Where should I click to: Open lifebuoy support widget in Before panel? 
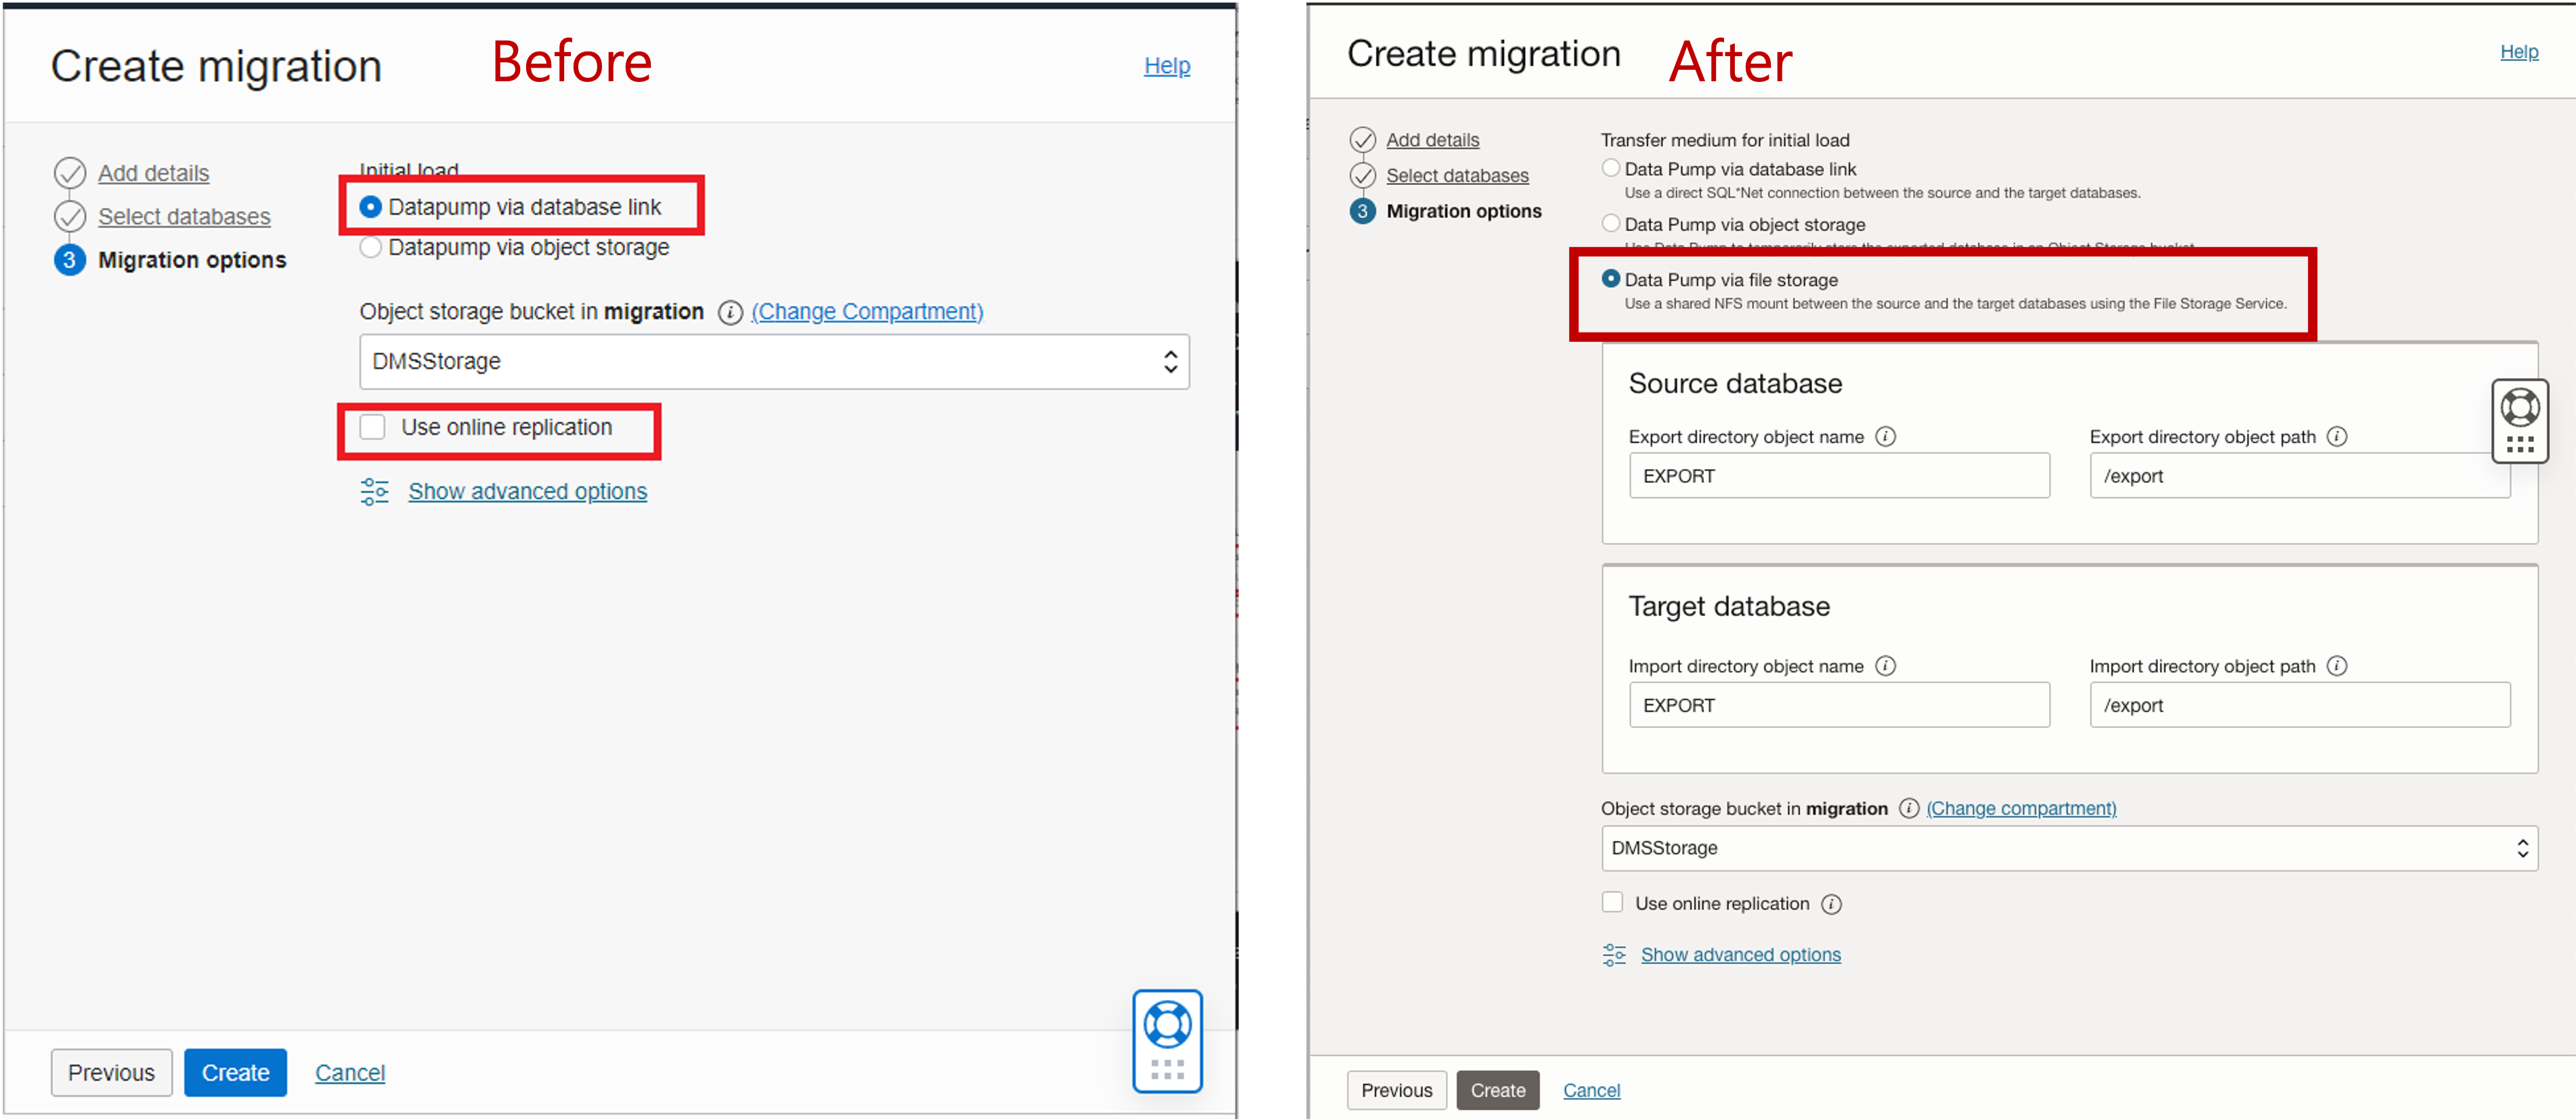[x=1167, y=1041]
